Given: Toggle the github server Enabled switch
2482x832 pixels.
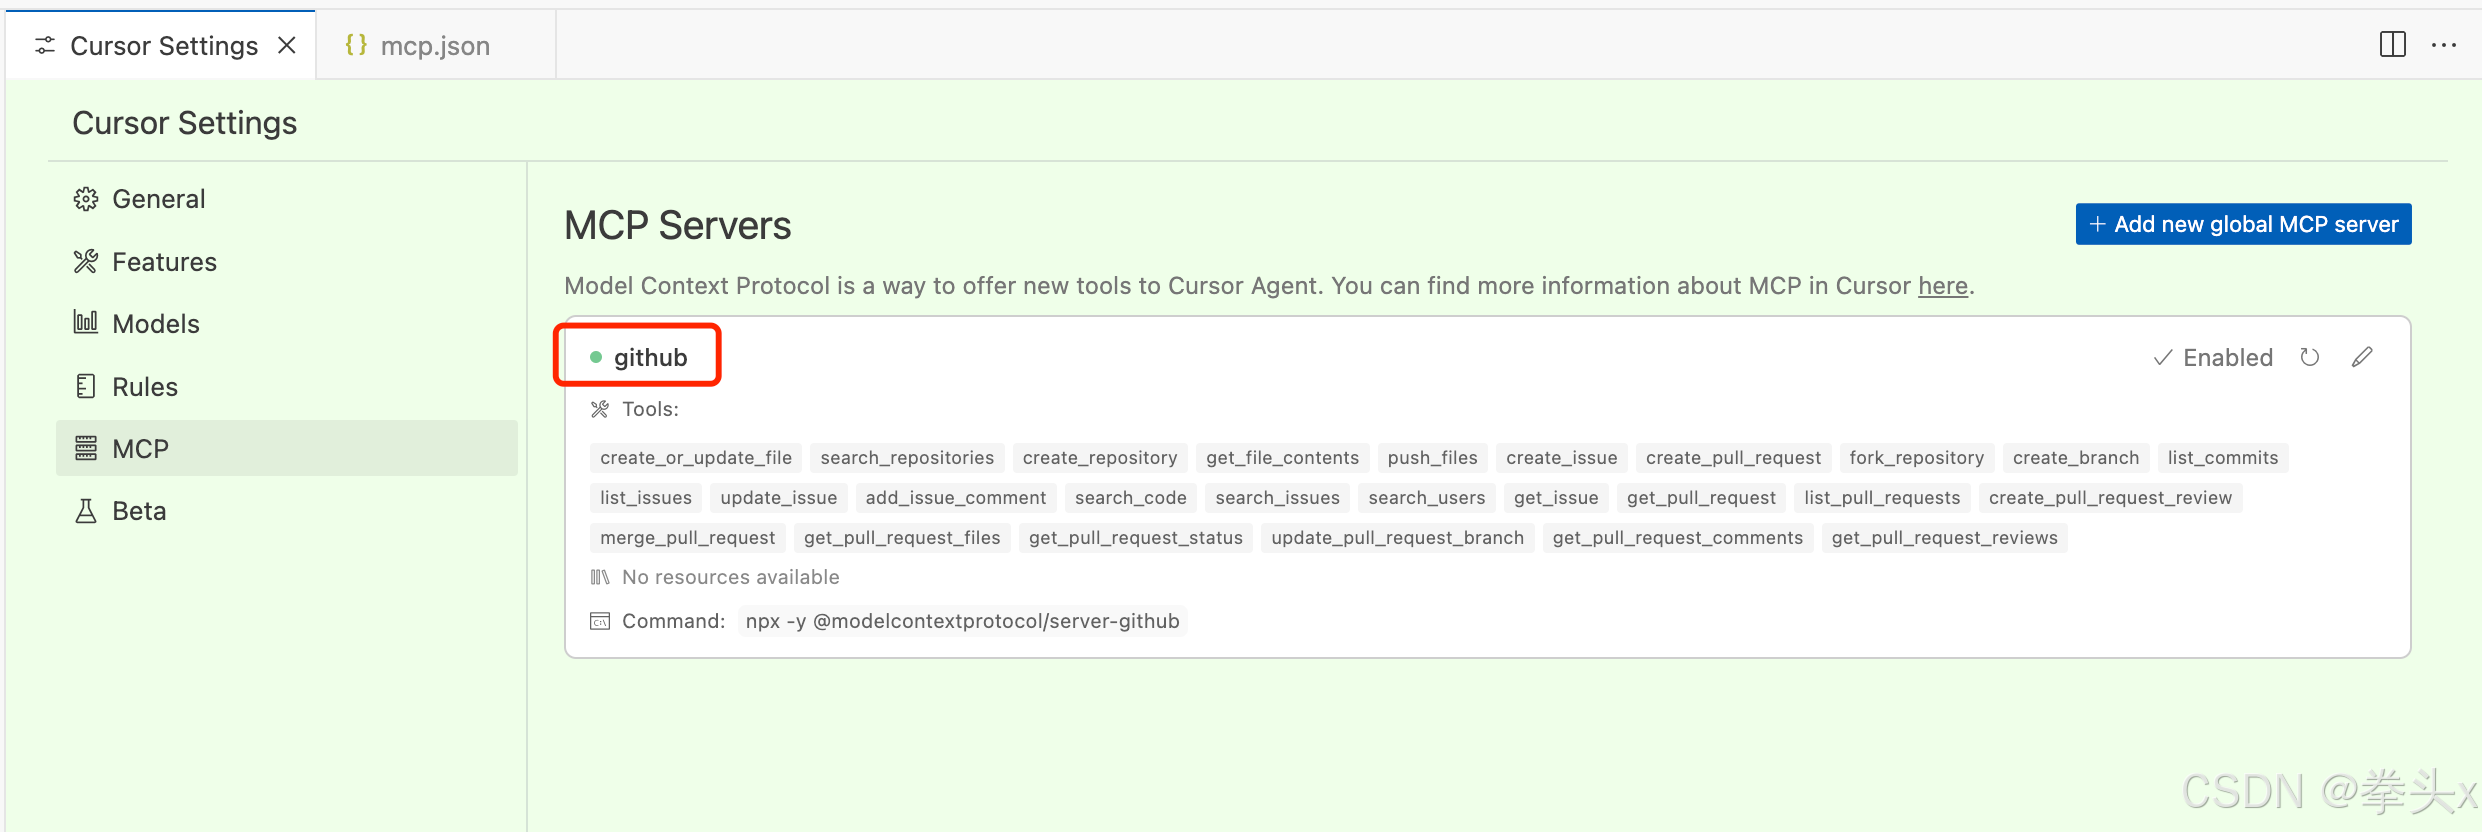Looking at the screenshot, I should click(2213, 358).
